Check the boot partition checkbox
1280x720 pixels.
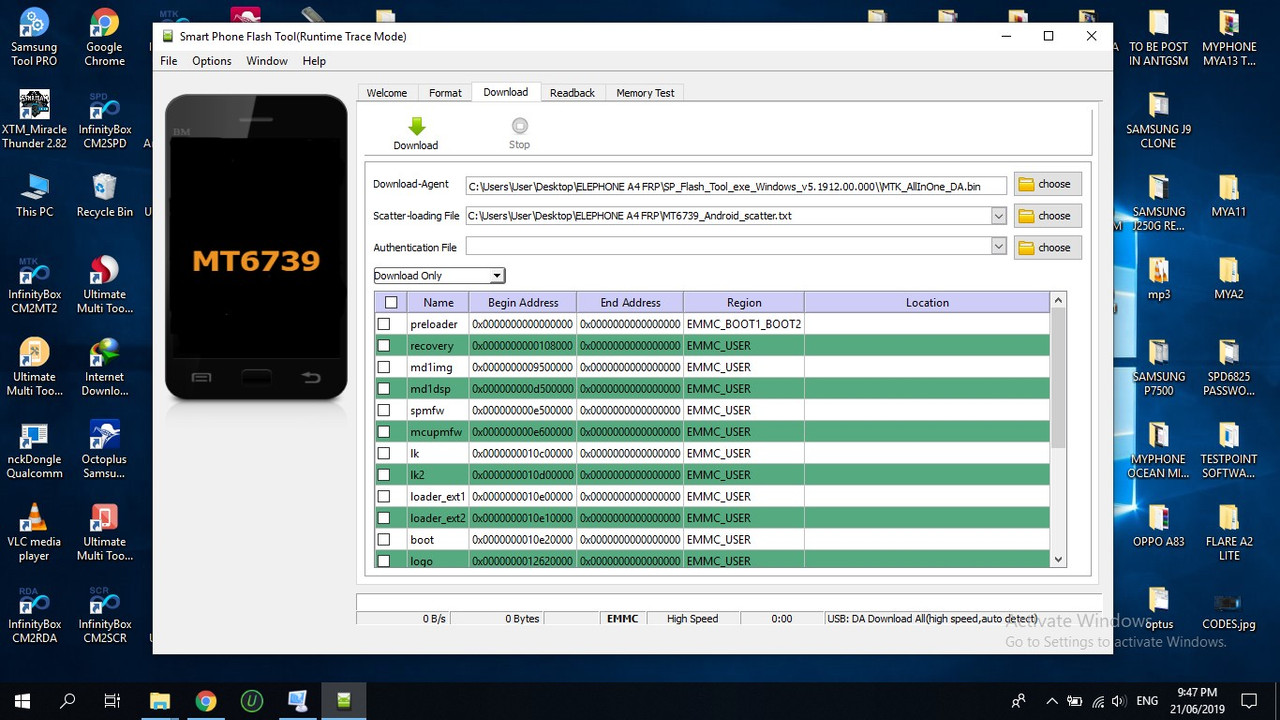click(x=383, y=539)
